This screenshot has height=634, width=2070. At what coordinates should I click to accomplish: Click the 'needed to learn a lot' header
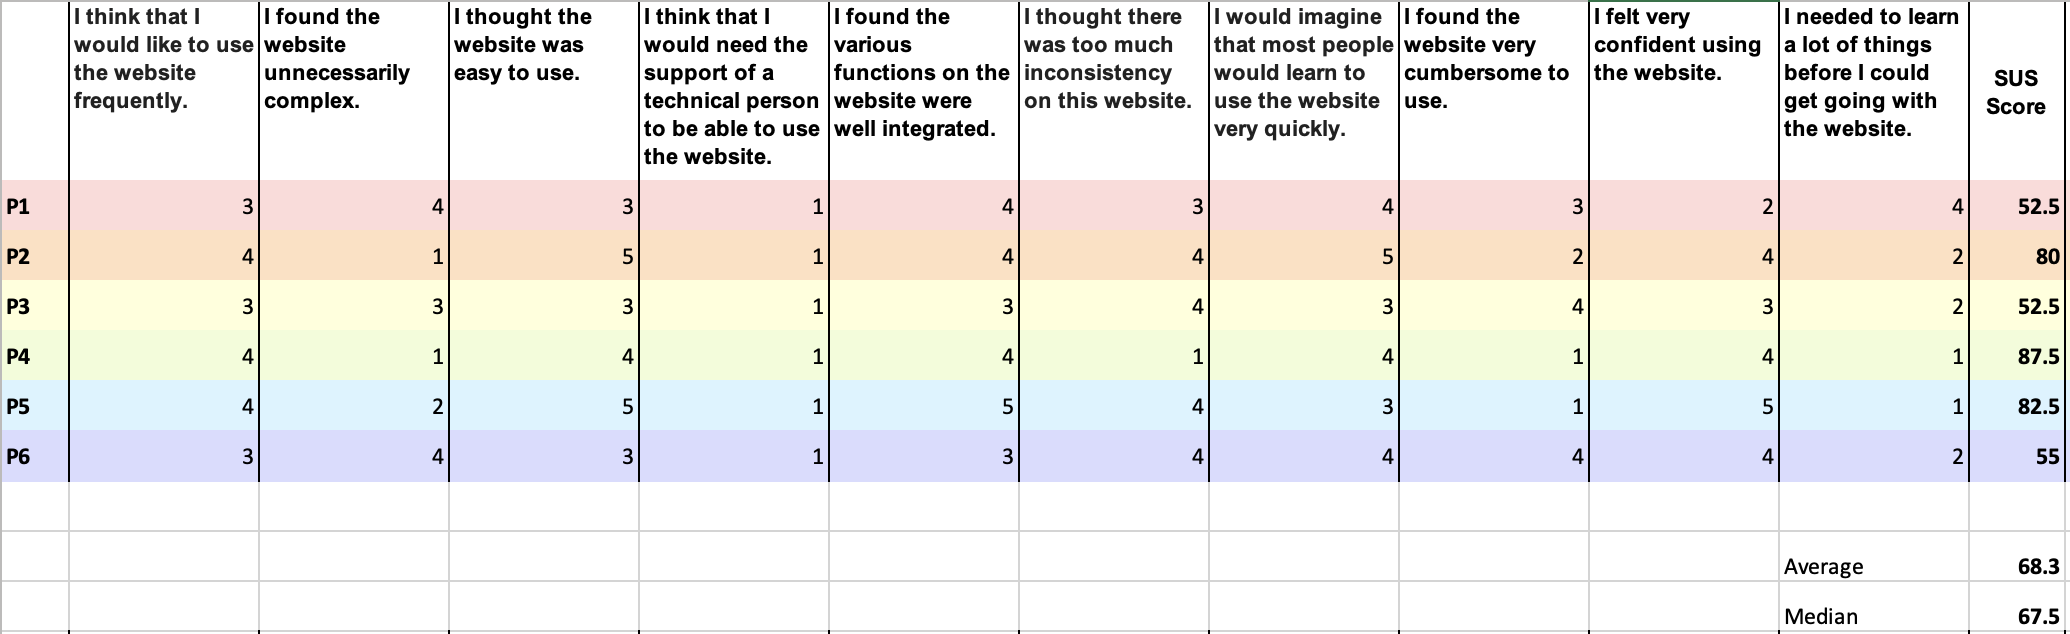pos(1874,92)
